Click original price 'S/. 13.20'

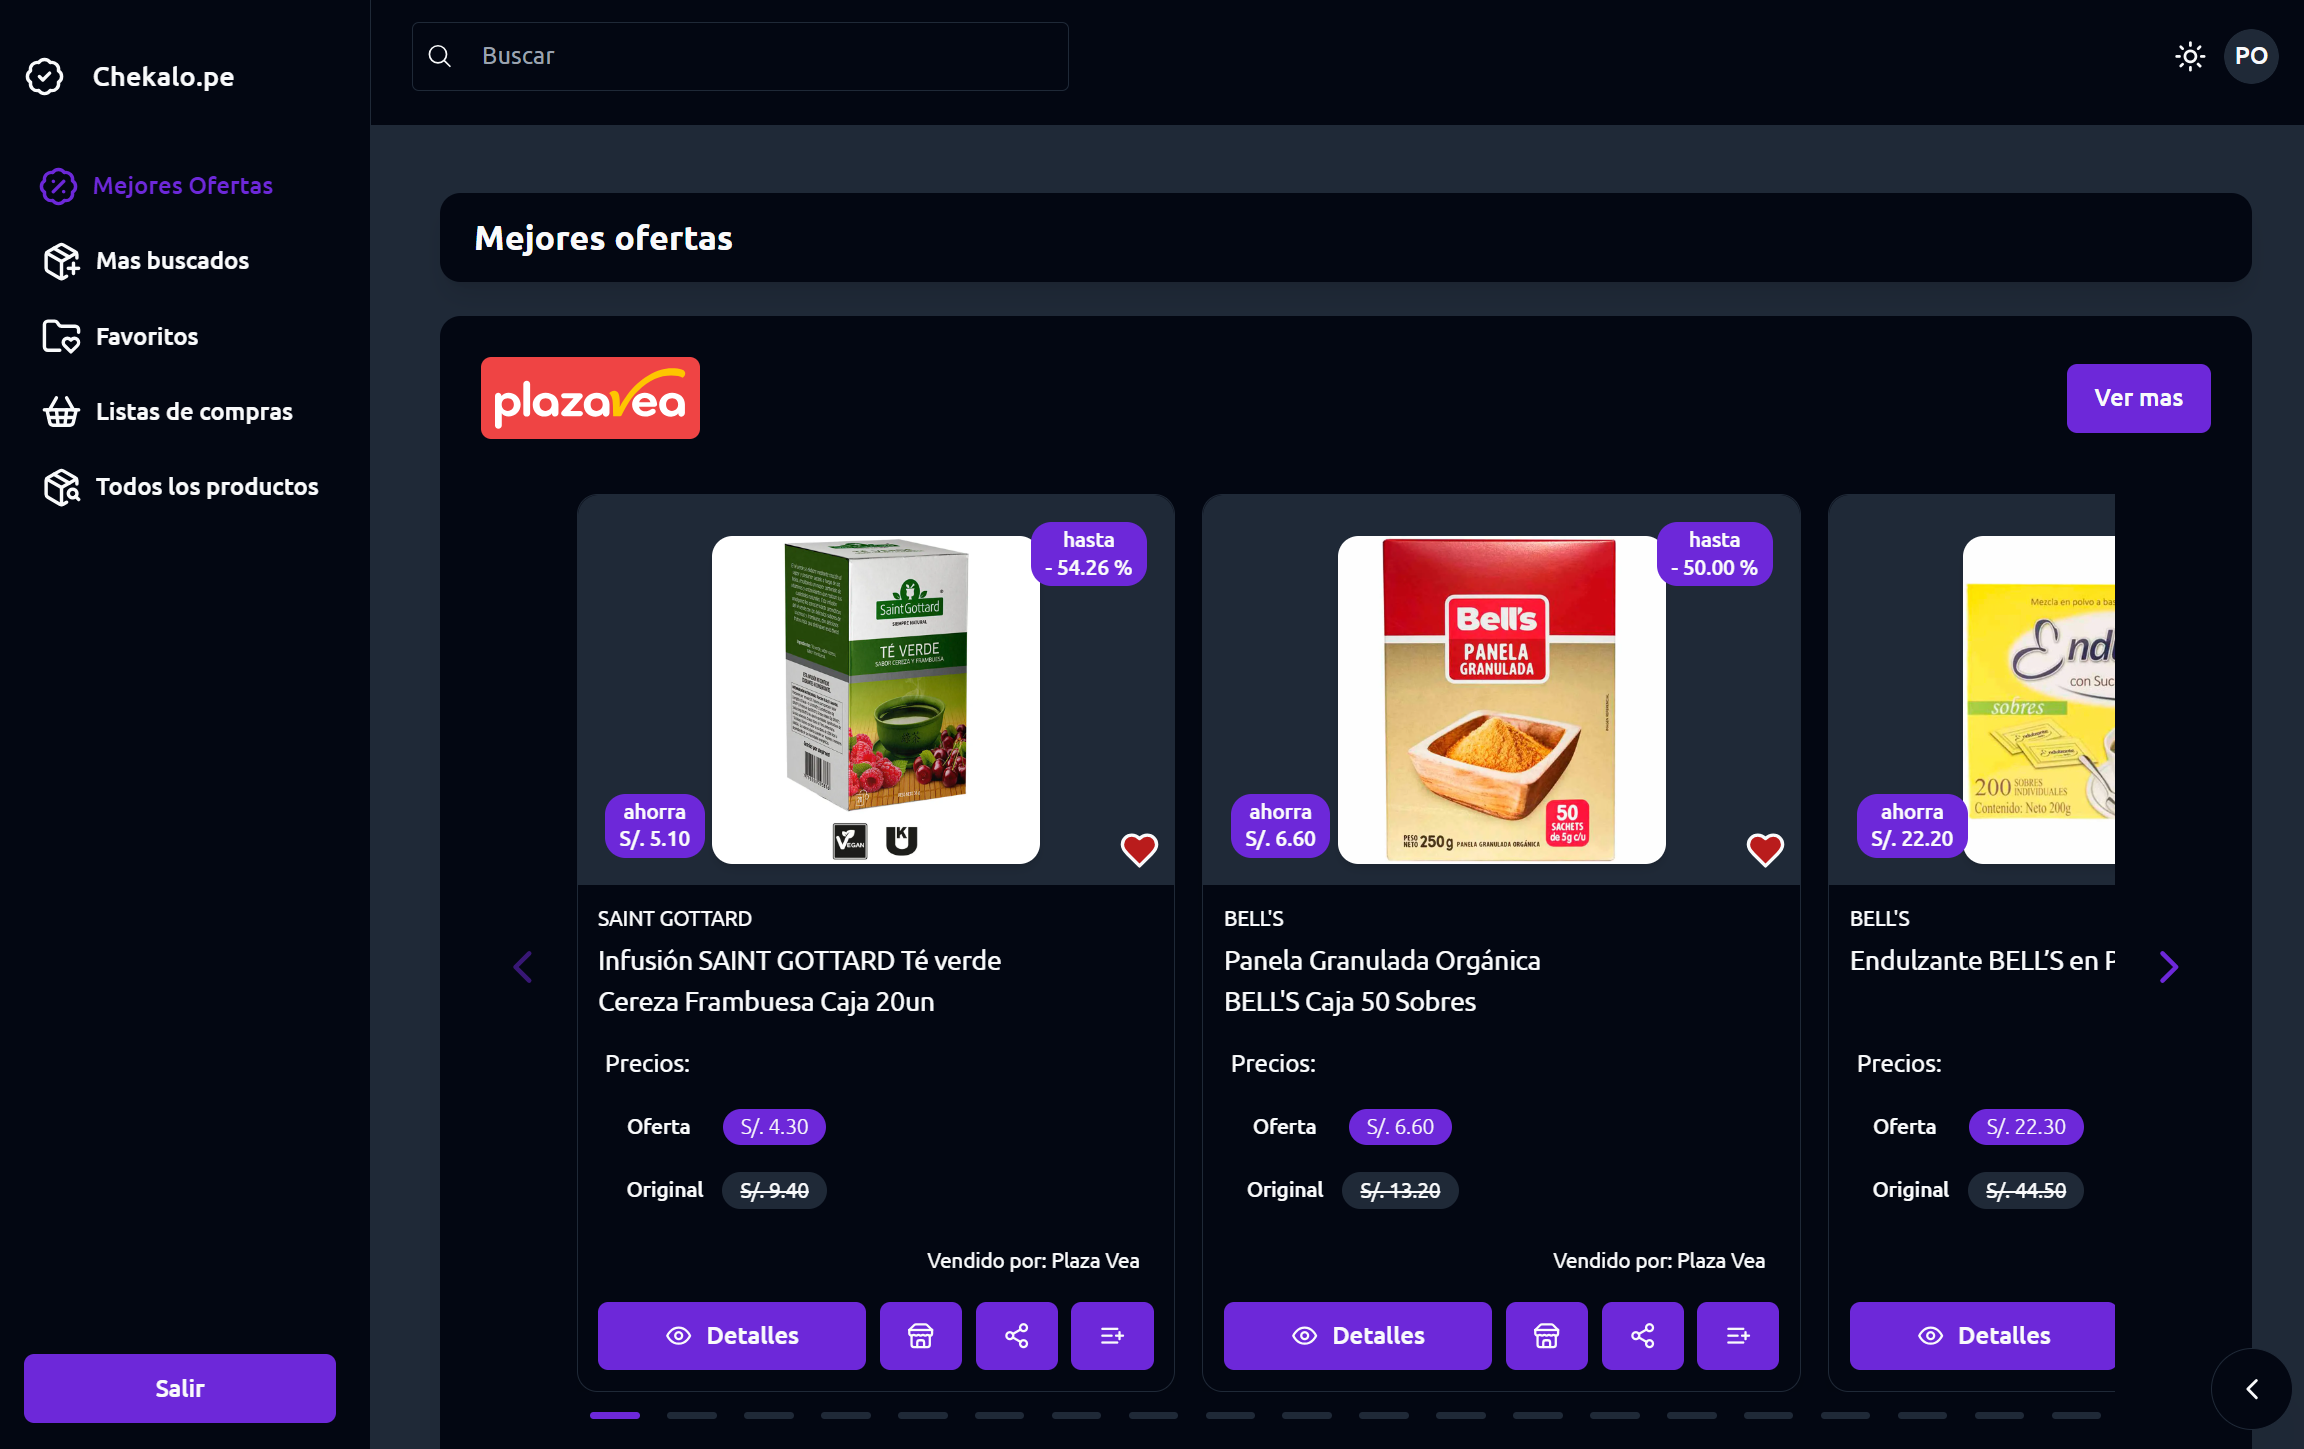tap(1400, 1191)
